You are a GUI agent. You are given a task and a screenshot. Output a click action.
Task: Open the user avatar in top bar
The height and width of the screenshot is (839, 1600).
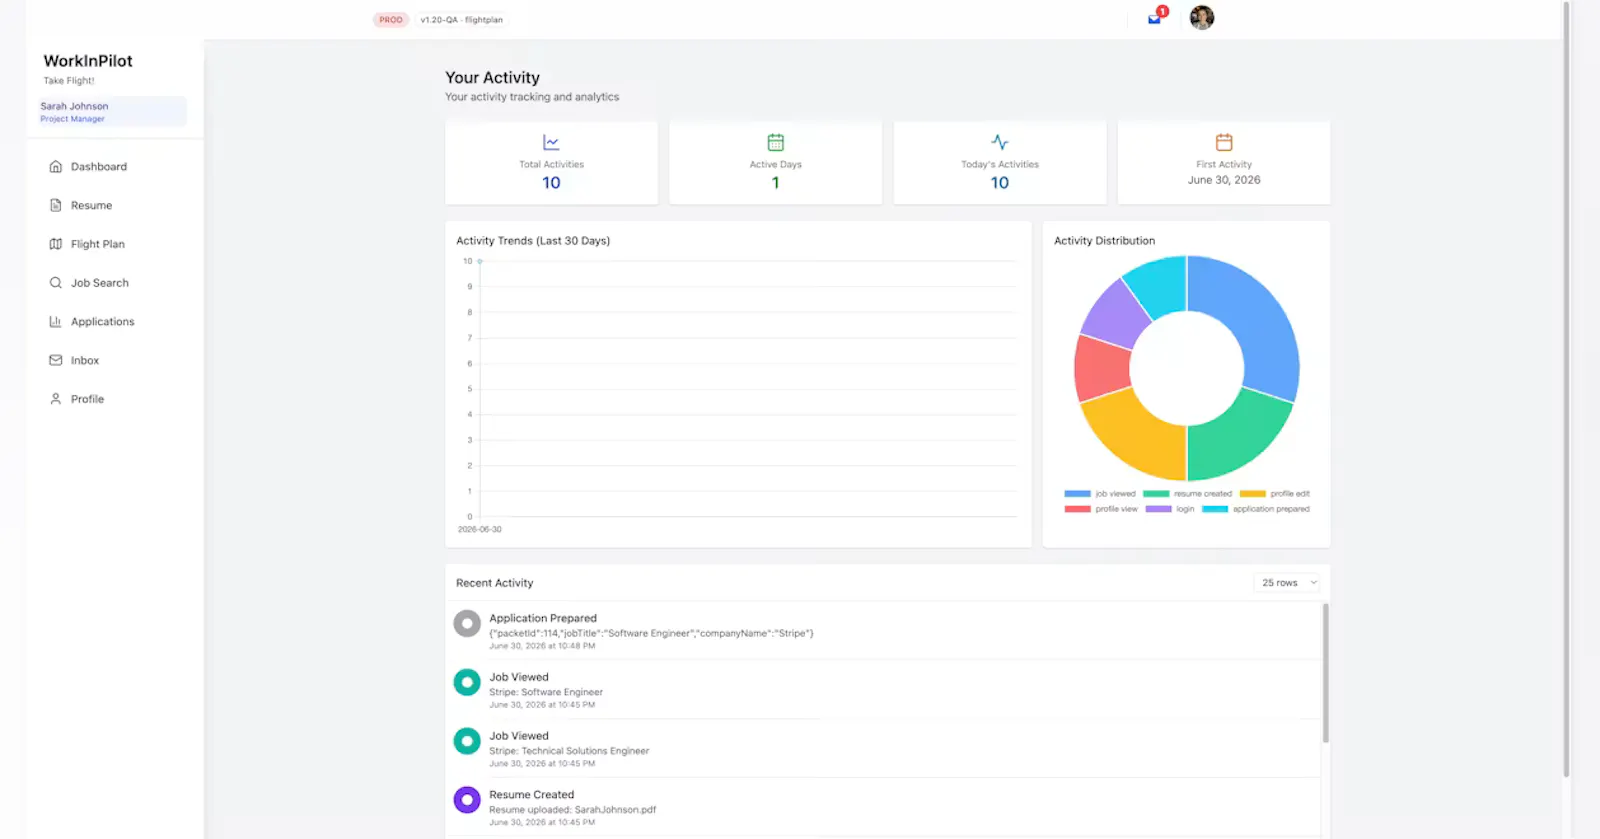1202,17
